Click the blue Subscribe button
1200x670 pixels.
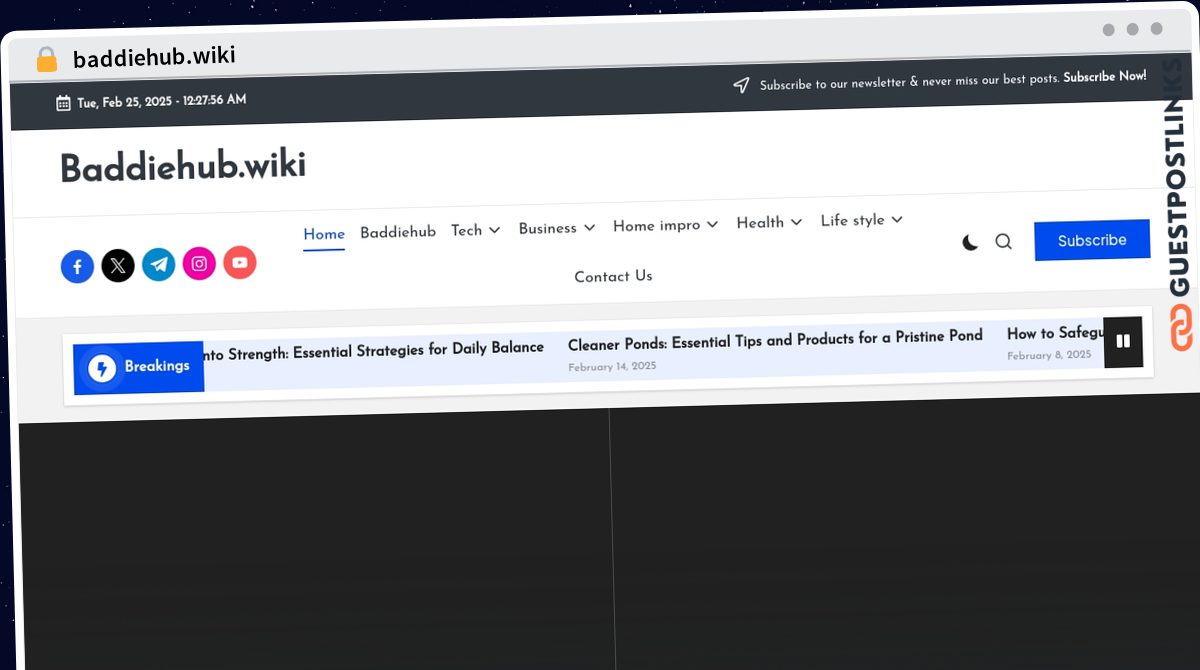[x=1092, y=240]
